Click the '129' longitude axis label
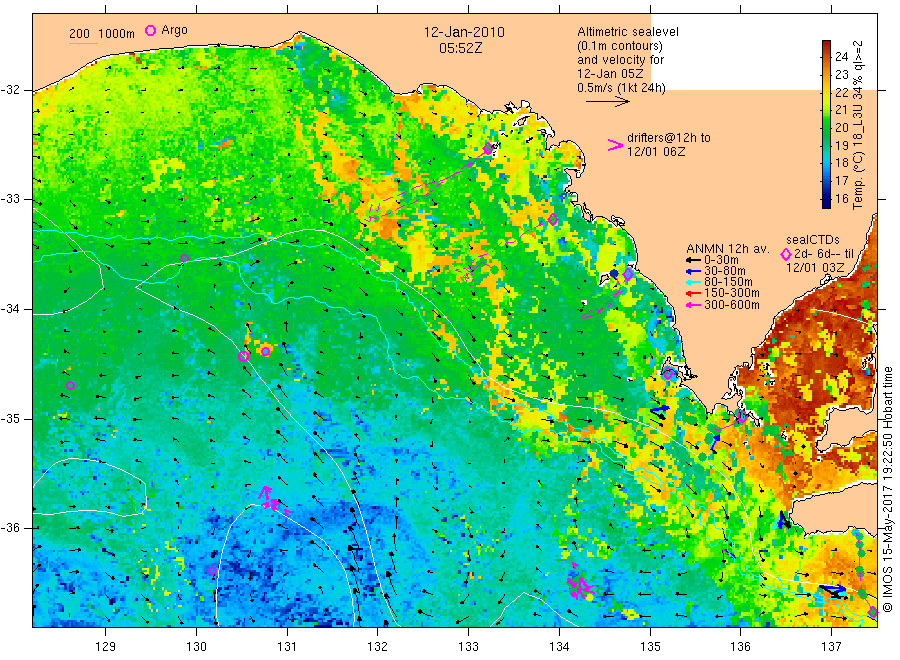 tap(106, 647)
